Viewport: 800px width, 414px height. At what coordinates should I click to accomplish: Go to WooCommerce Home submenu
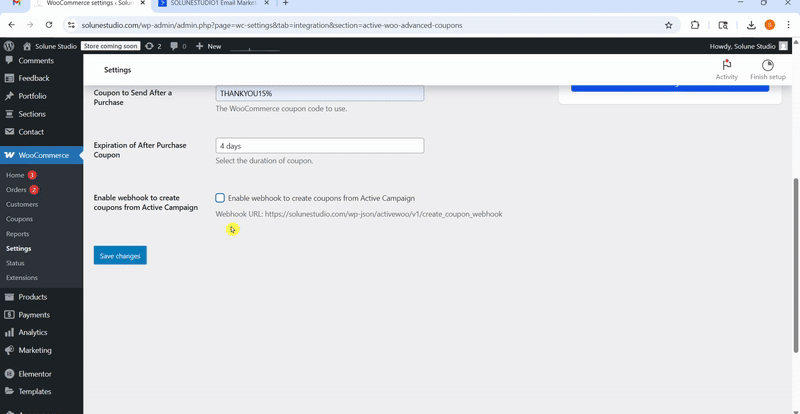[x=15, y=175]
